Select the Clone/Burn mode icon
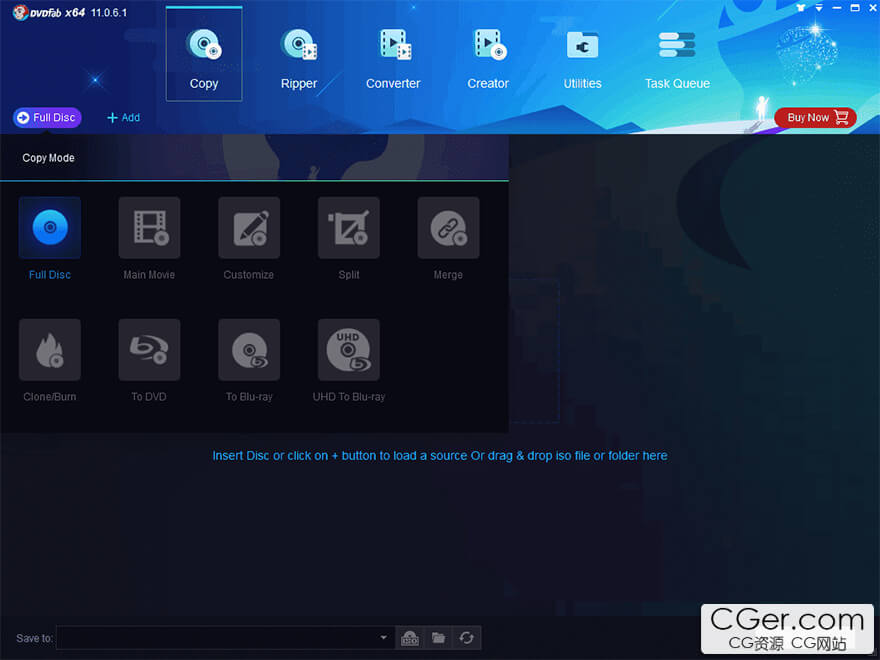Viewport: 880px width, 660px height. coord(50,350)
